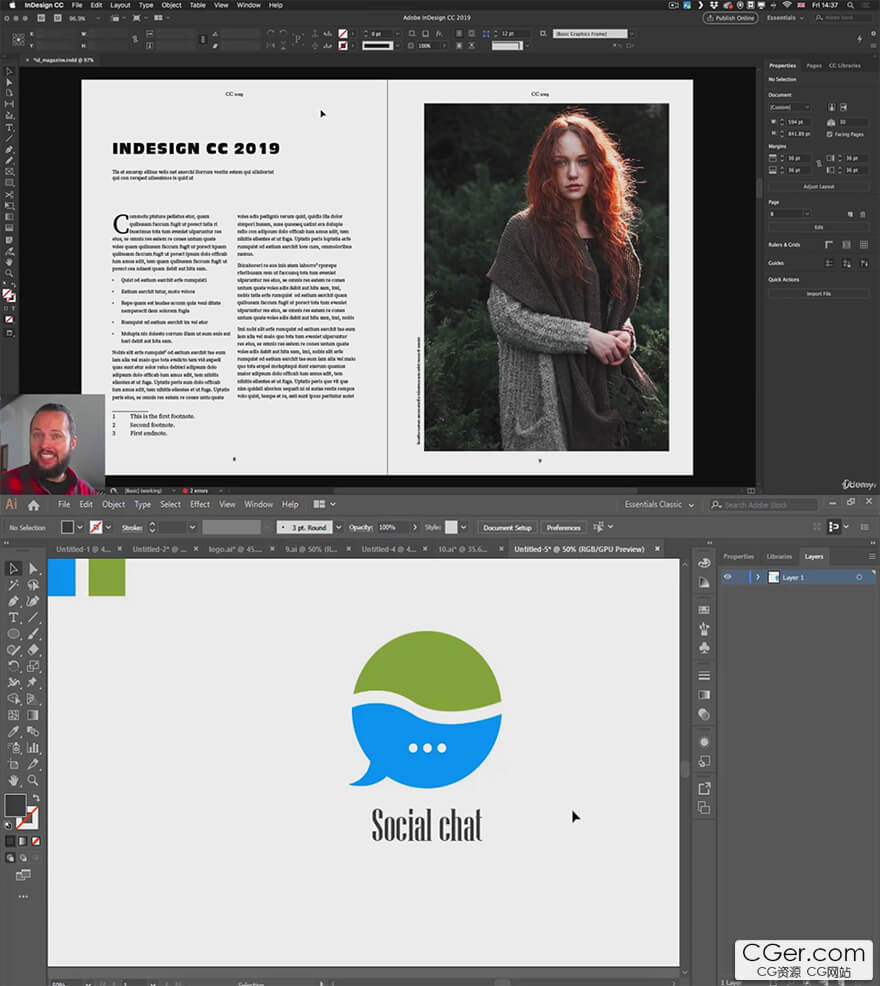Select the Rotate tool in Illustrator

point(13,666)
